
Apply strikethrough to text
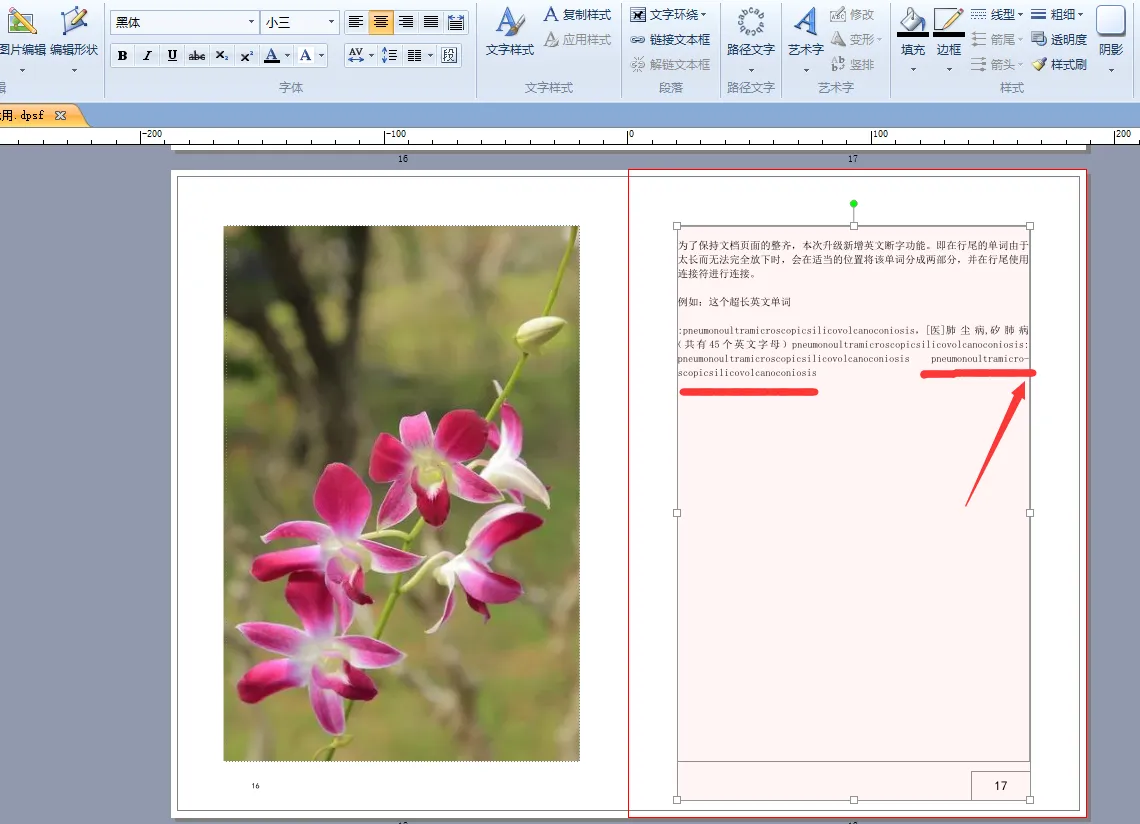(x=197, y=56)
